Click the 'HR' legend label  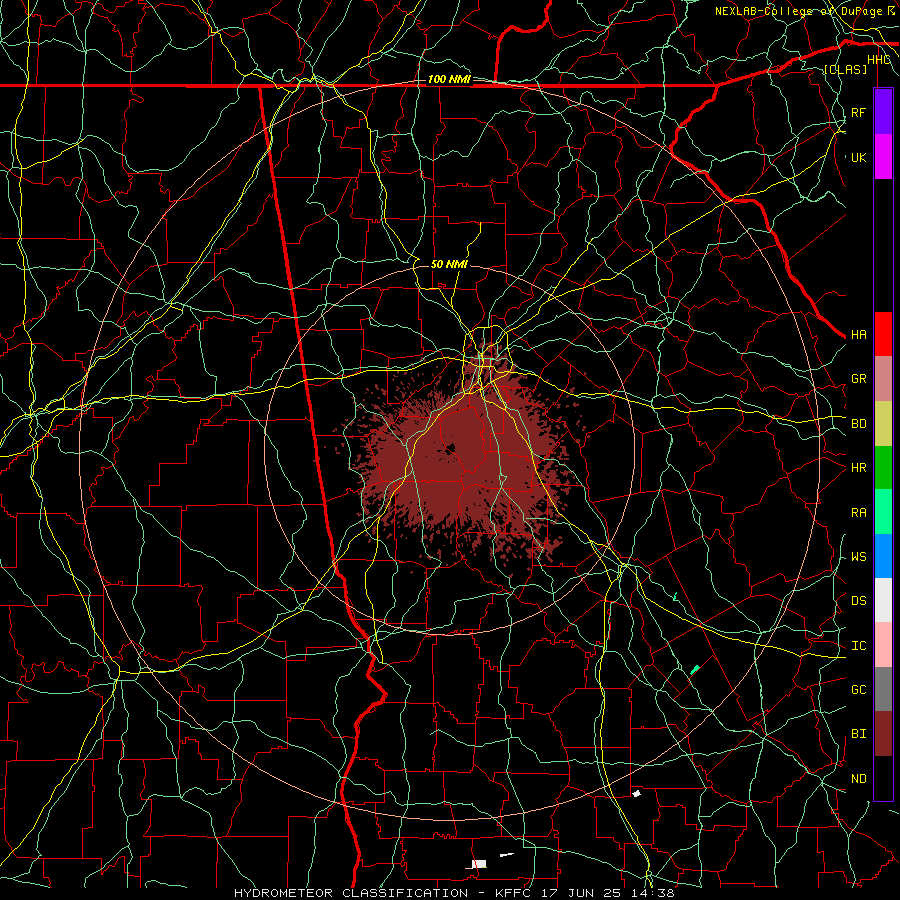point(858,468)
